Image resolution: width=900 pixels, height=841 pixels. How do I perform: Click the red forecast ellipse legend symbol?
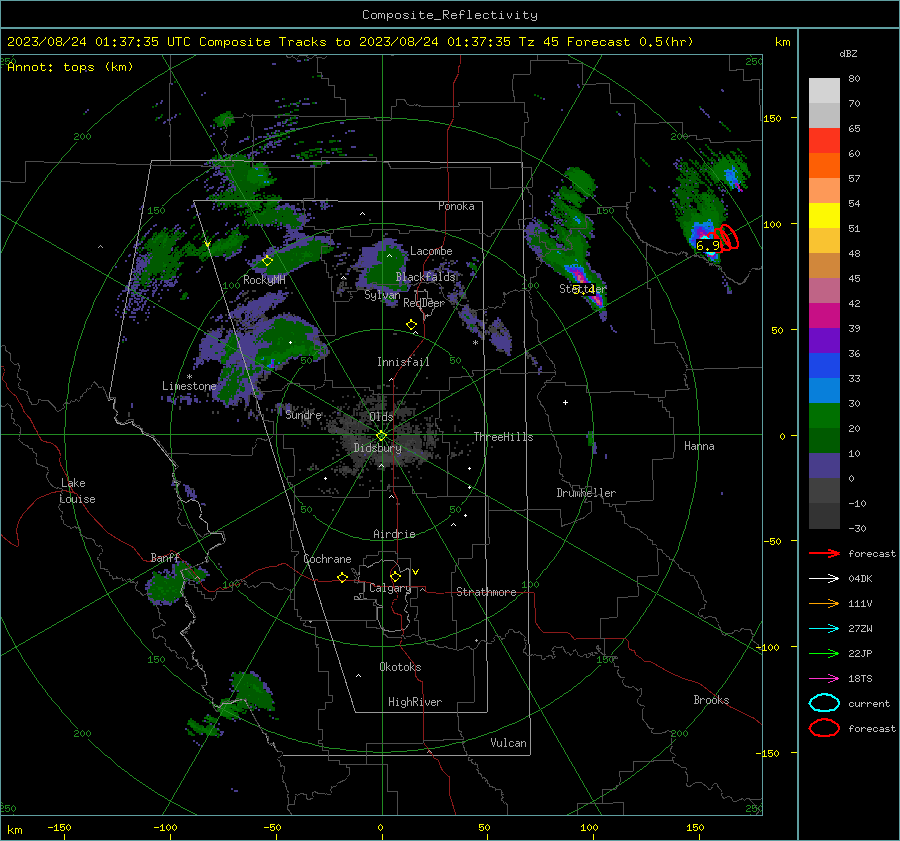824,728
